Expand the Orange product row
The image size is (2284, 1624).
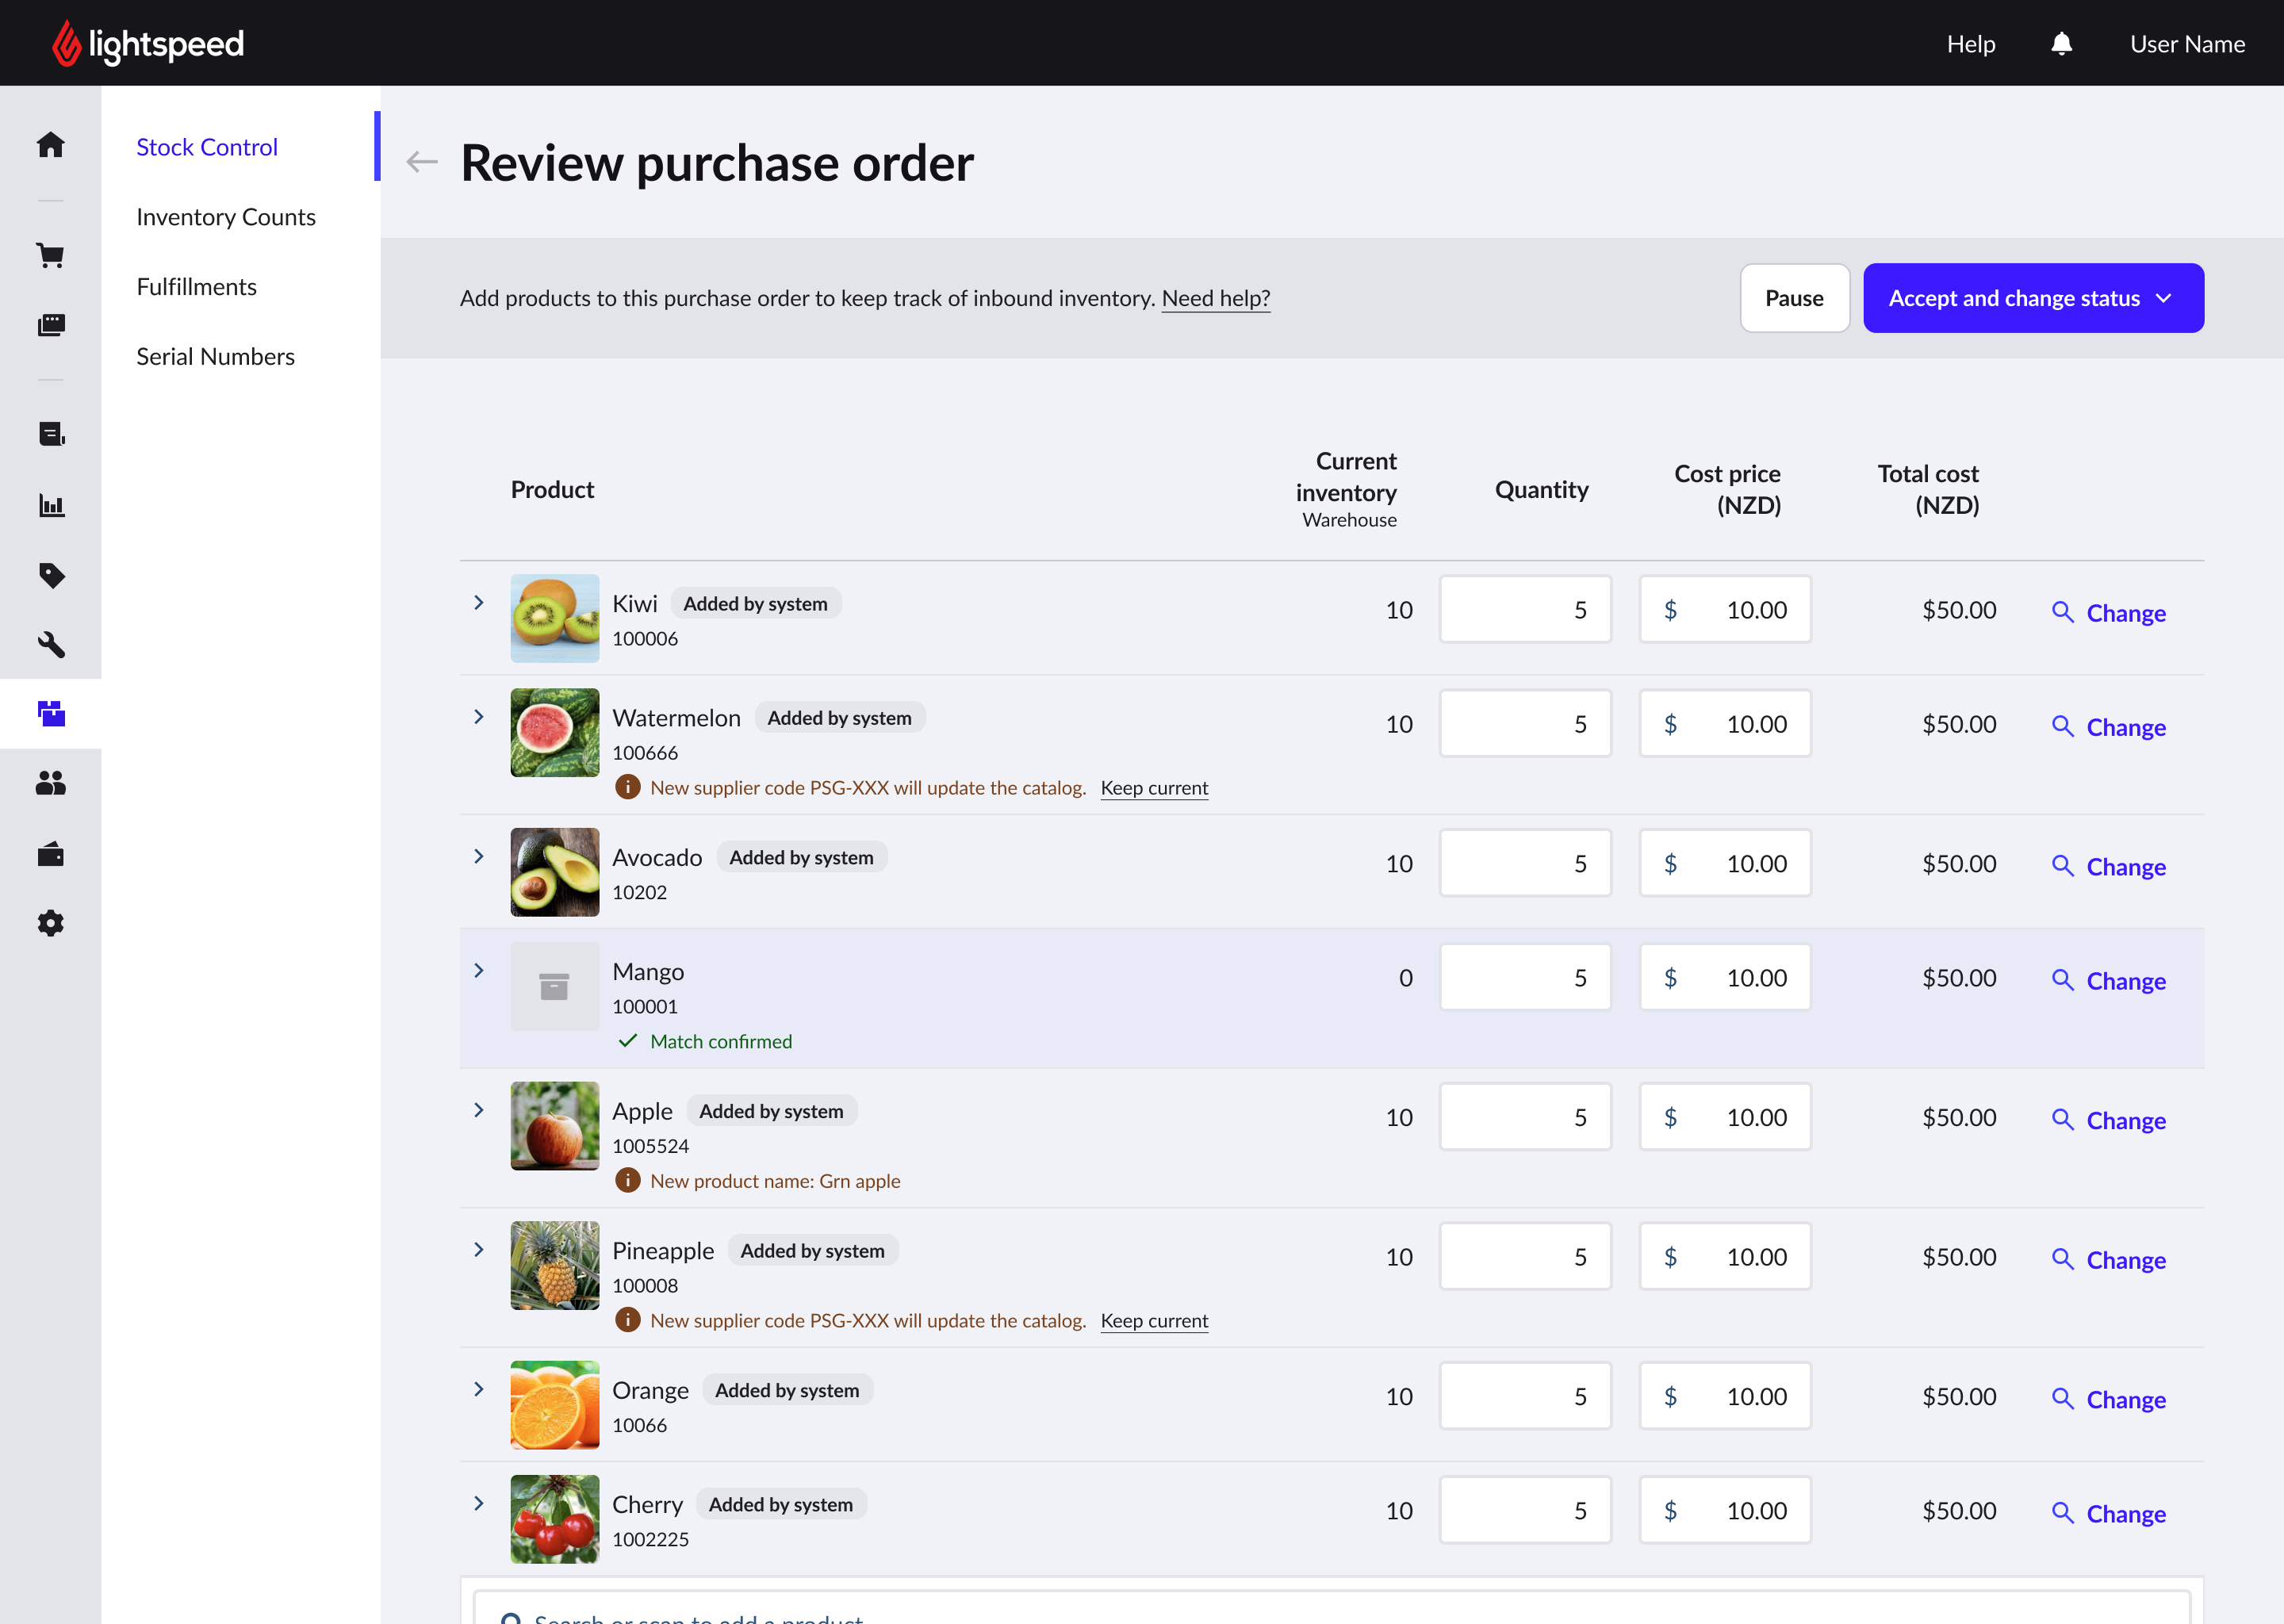coord(479,1389)
